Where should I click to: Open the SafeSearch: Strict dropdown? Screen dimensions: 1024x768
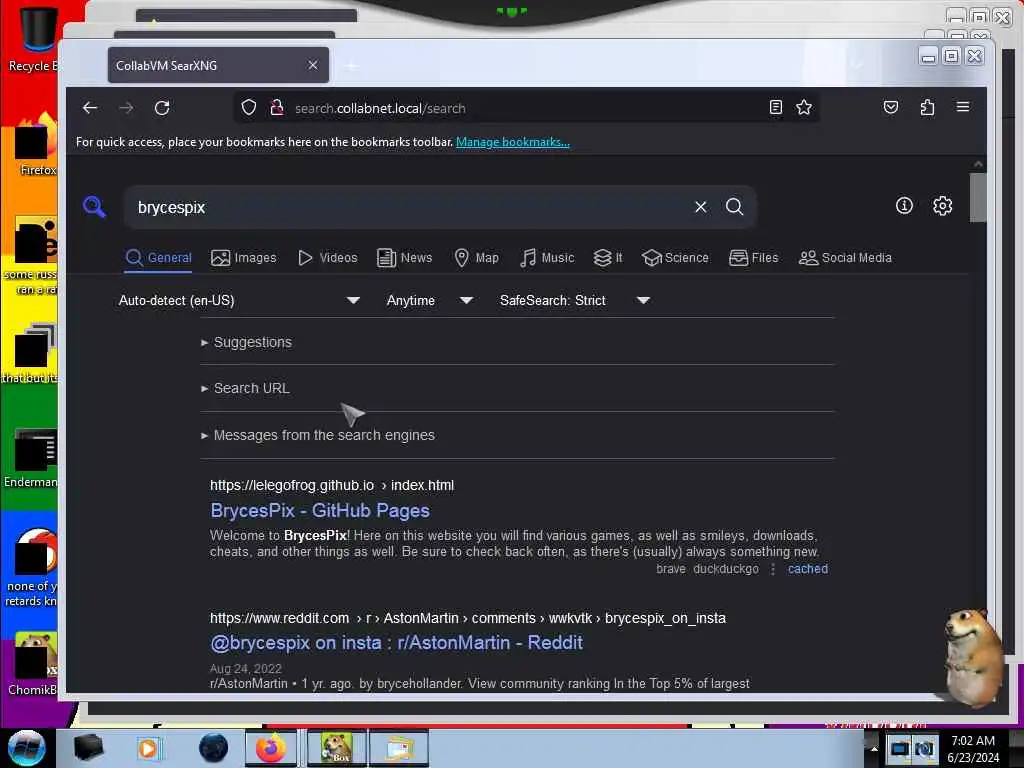tap(575, 300)
